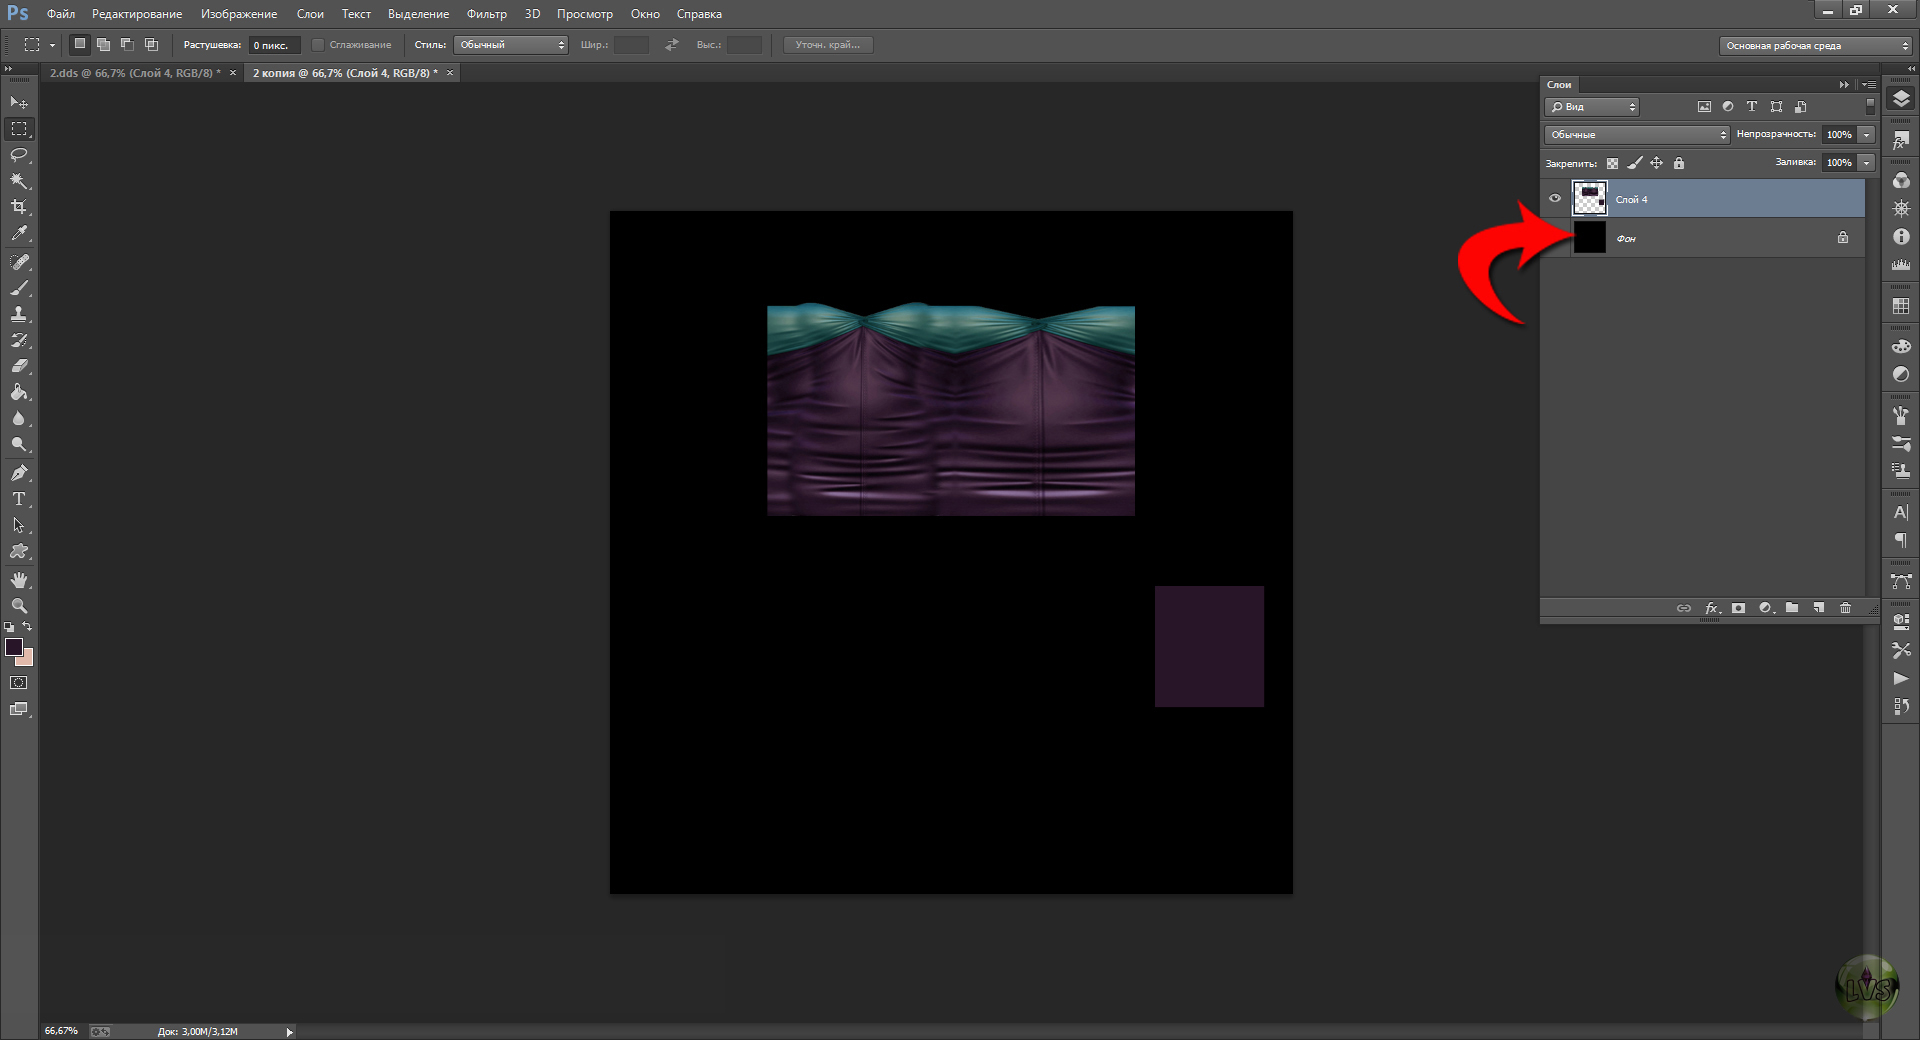Select the Pen tool

(x=19, y=473)
